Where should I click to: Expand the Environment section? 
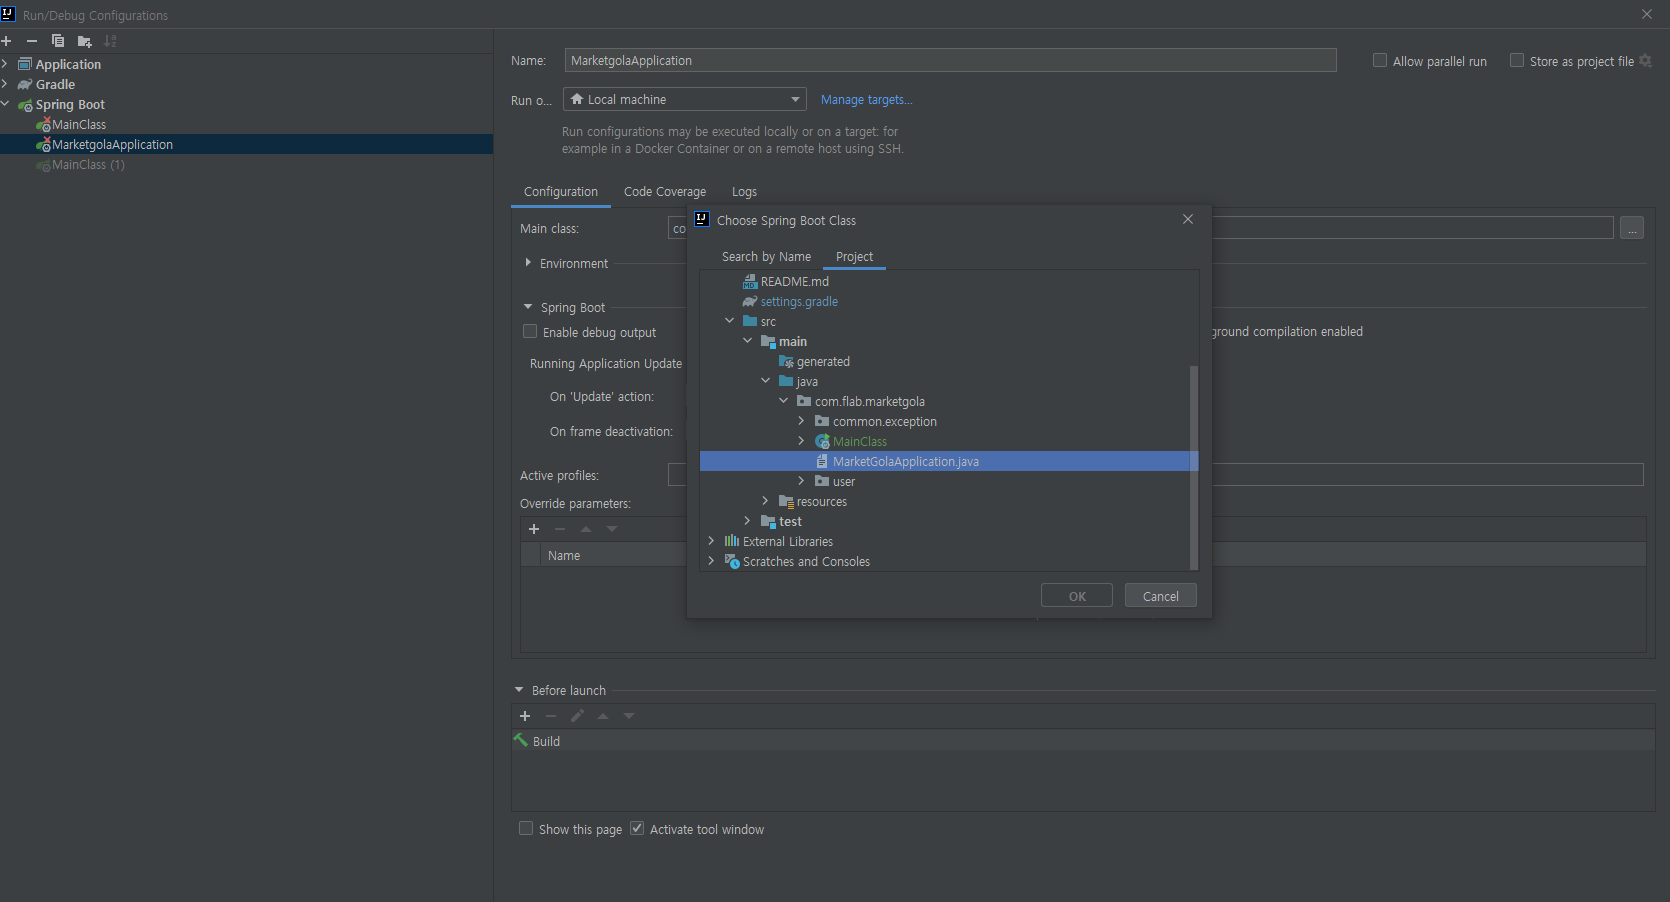[528, 262]
